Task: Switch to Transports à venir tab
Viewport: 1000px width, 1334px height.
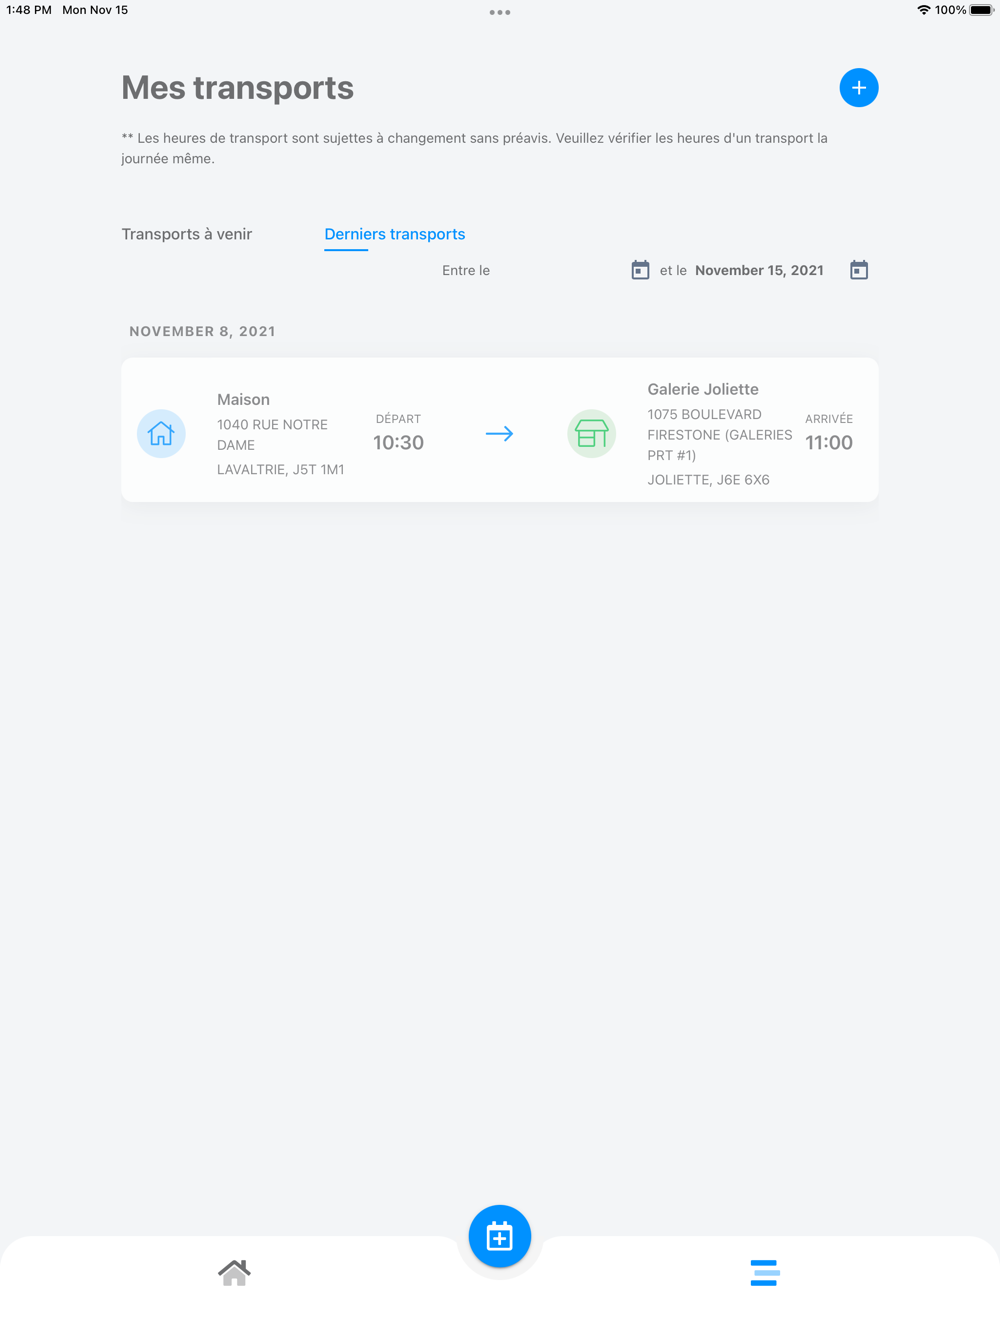Action: coord(187,234)
